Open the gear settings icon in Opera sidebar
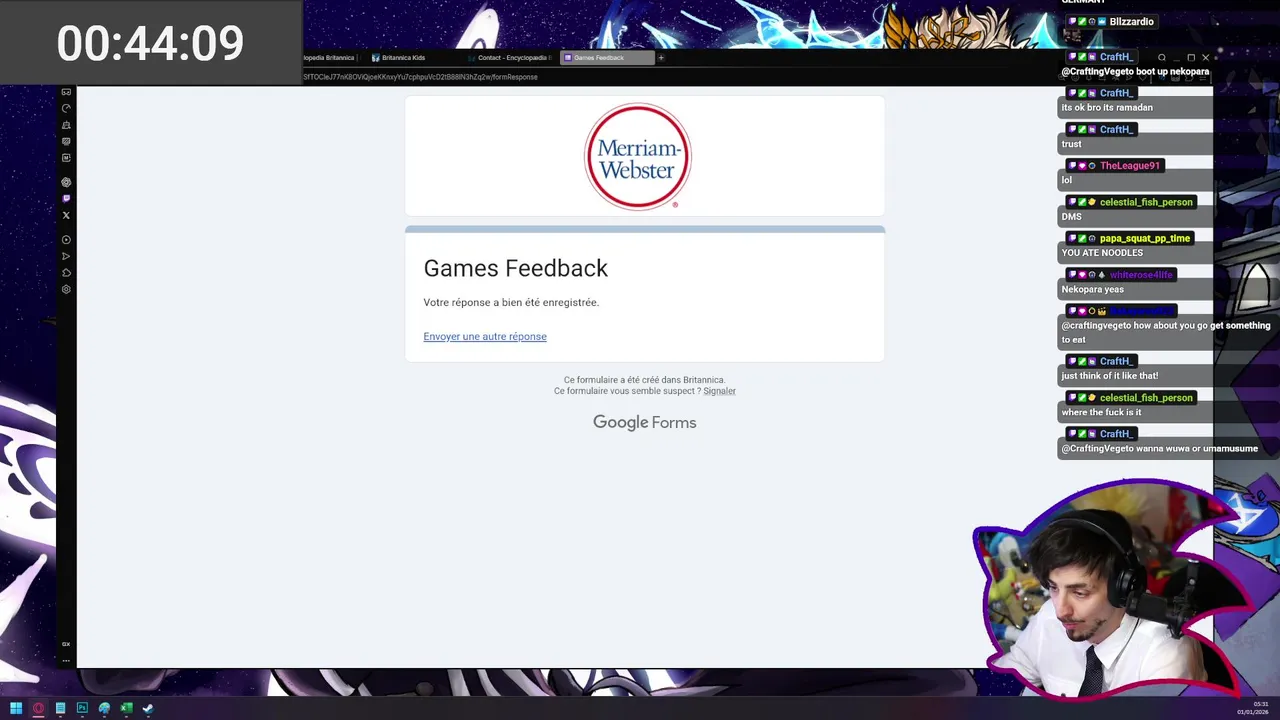 tap(66, 289)
